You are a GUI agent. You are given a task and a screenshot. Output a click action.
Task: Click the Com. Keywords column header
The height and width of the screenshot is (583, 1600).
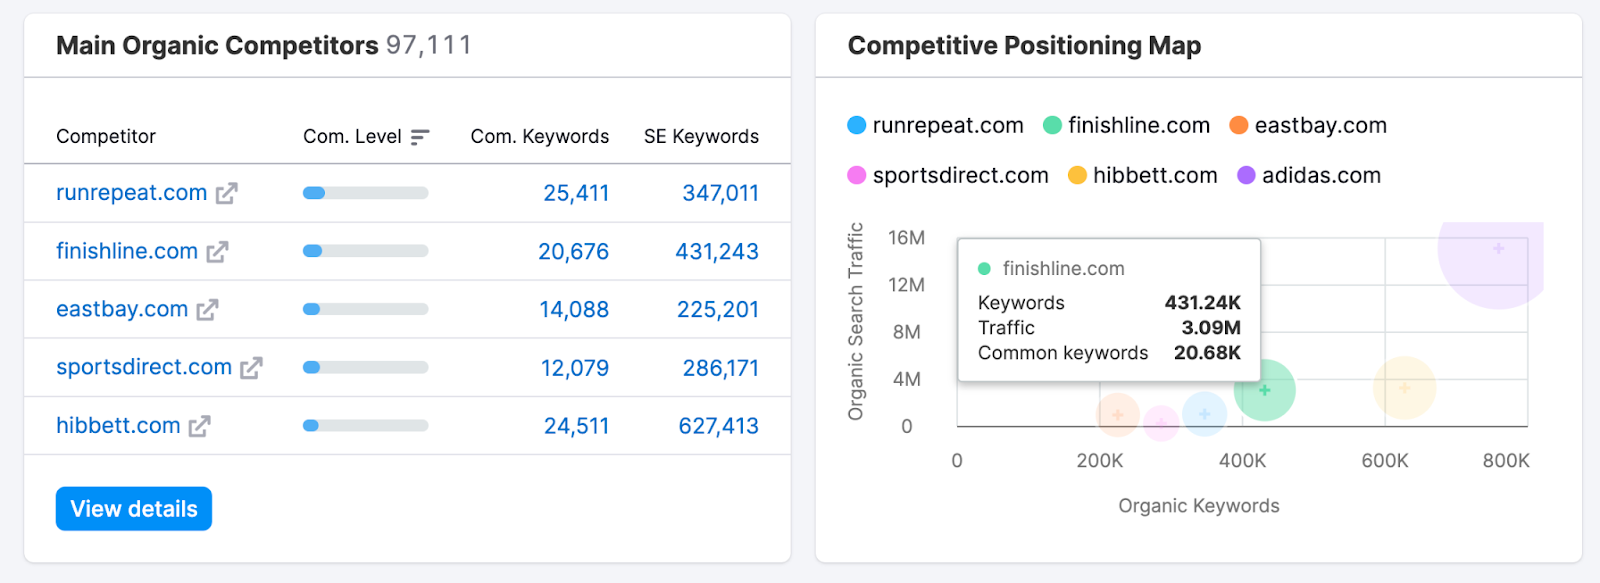coord(539,137)
